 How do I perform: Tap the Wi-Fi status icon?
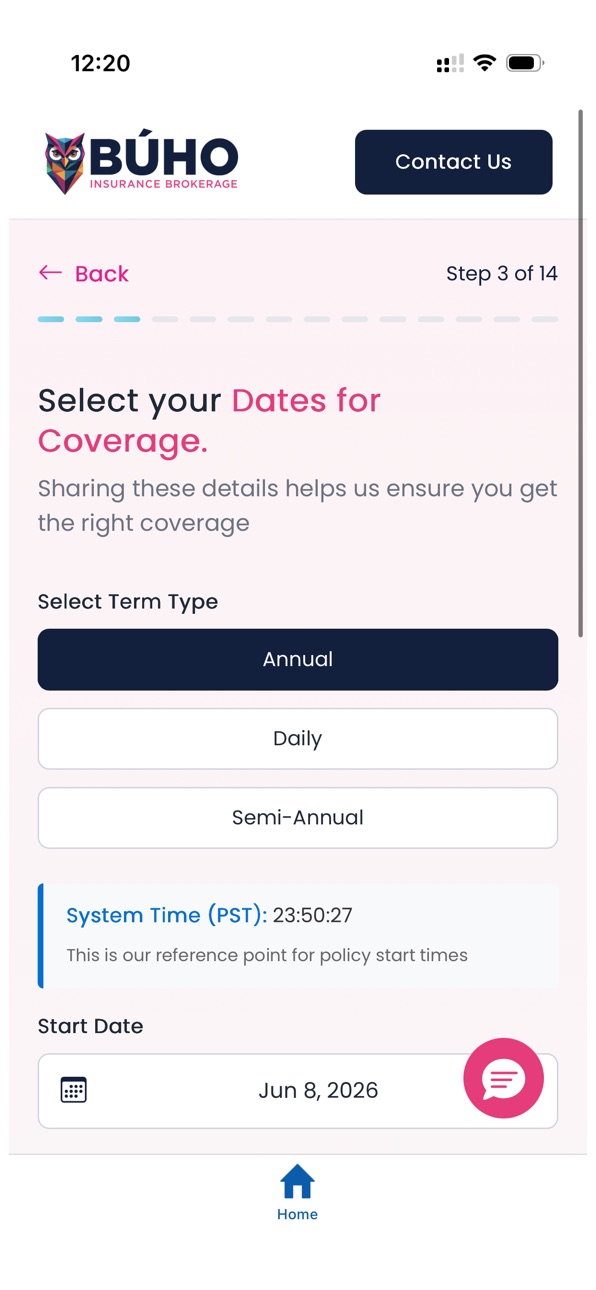click(485, 63)
